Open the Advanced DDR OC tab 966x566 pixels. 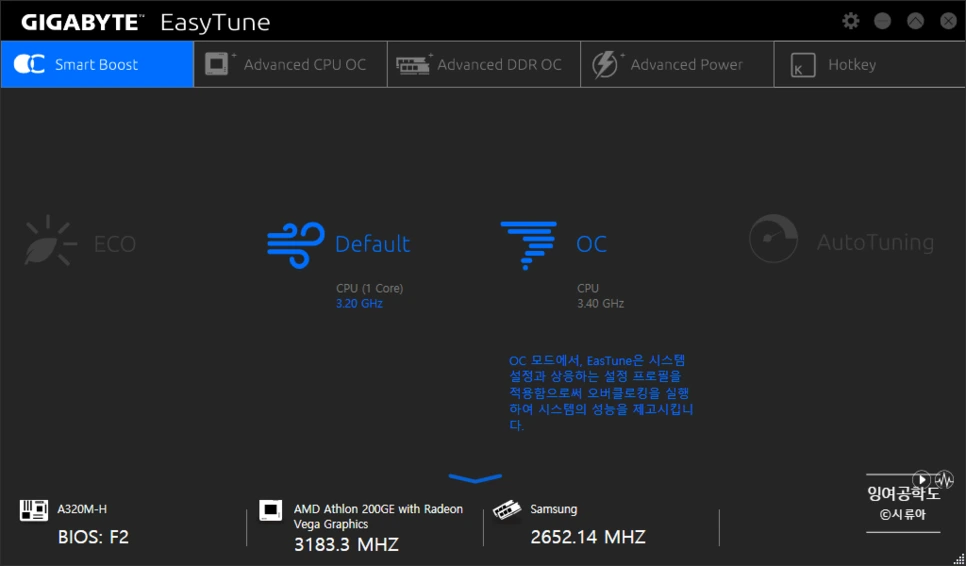pyautogui.click(x=484, y=65)
